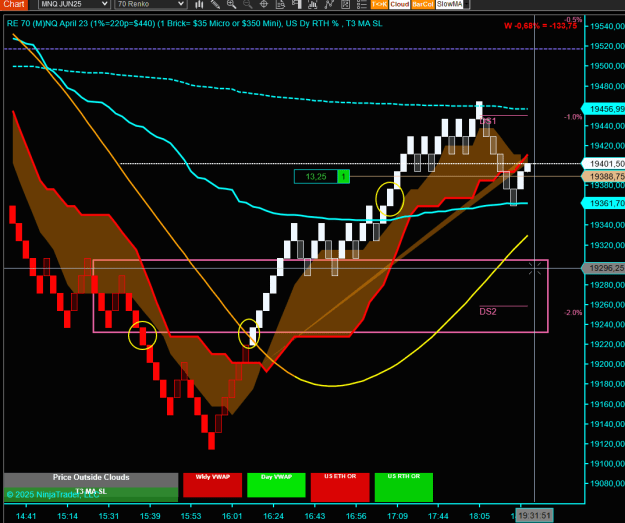Click the 19388,75 entry price marker
Screen dimensions: 625x523
pos(603,177)
